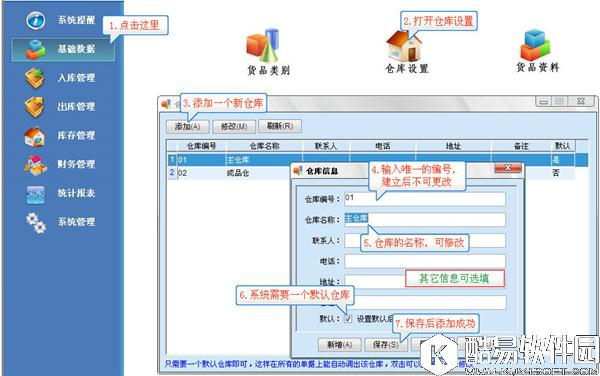Select the 基础数据 cubes icon in sidebar

[36, 49]
